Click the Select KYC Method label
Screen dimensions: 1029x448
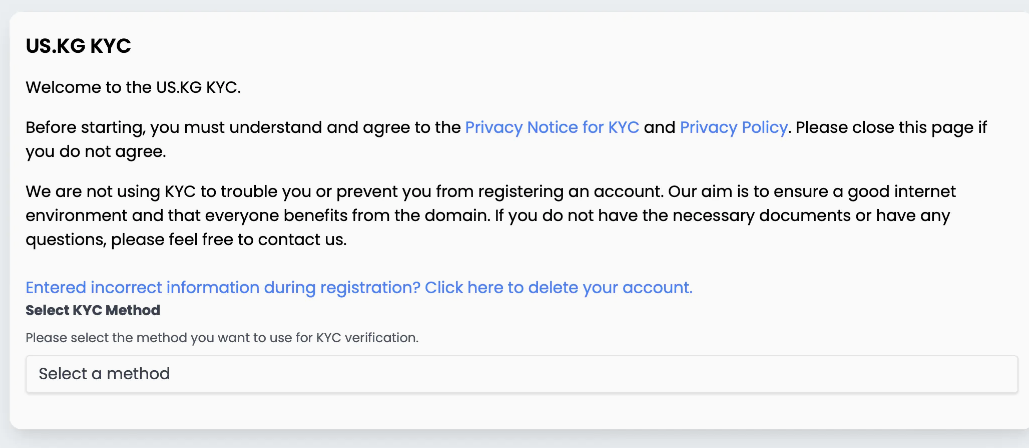pyautogui.click(x=93, y=310)
